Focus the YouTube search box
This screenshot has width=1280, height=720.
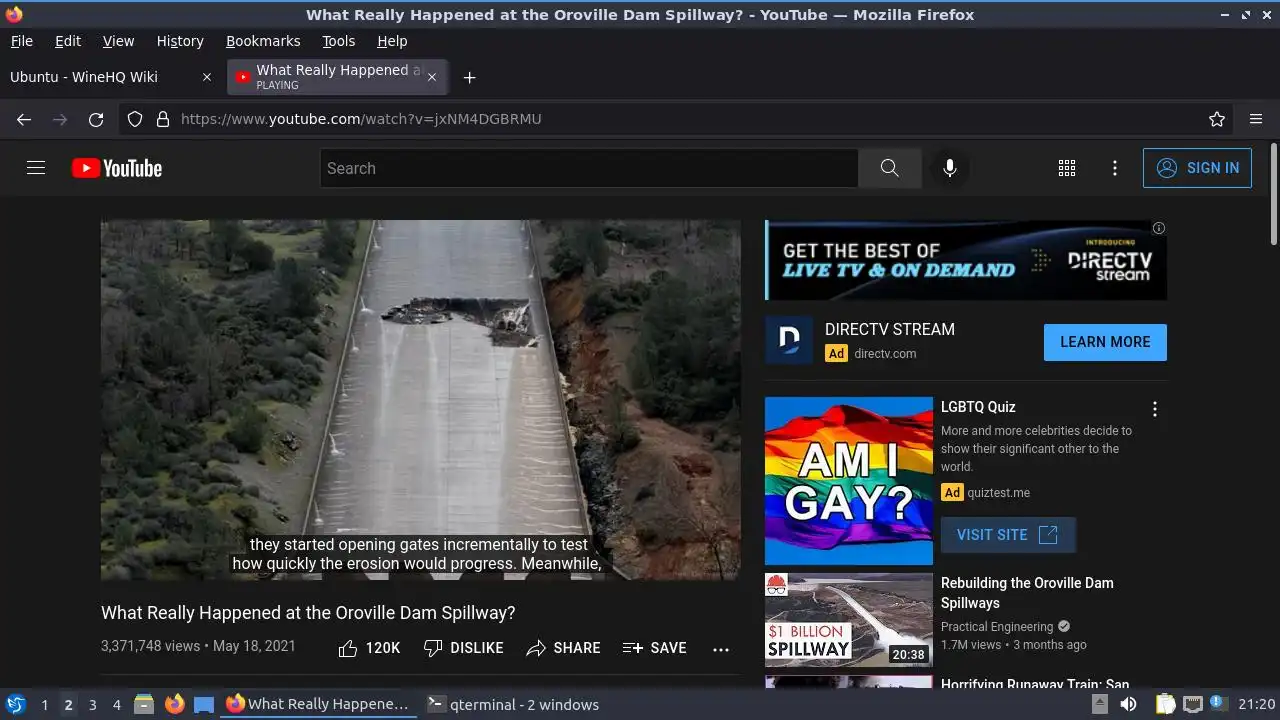point(589,168)
